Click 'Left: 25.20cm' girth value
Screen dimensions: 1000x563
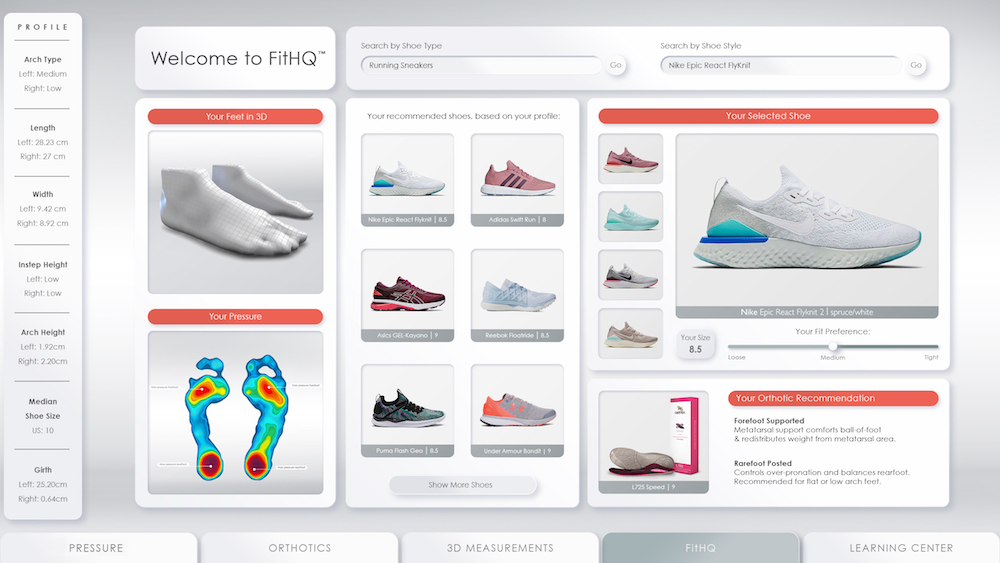[43, 484]
